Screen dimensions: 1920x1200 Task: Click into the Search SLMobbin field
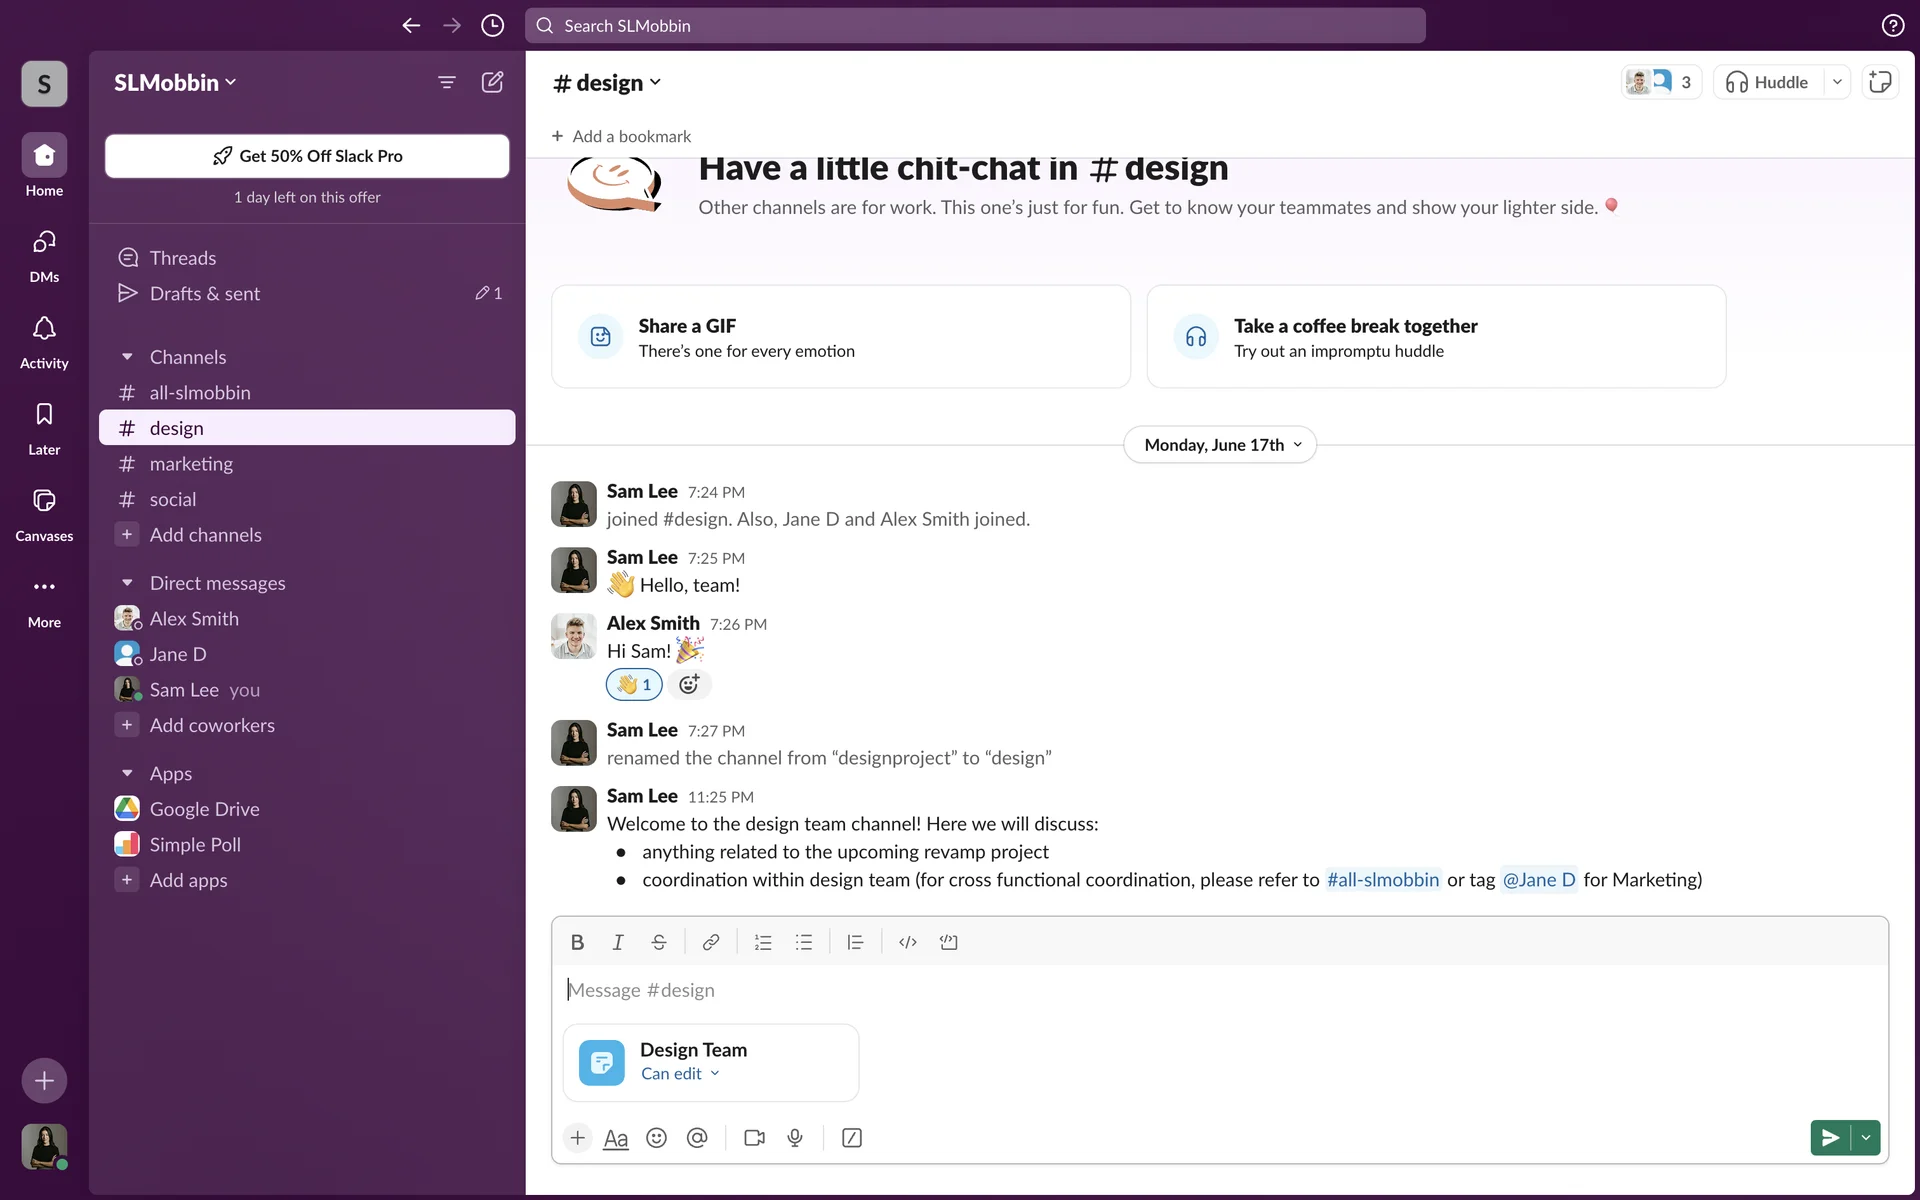pyautogui.click(x=975, y=26)
